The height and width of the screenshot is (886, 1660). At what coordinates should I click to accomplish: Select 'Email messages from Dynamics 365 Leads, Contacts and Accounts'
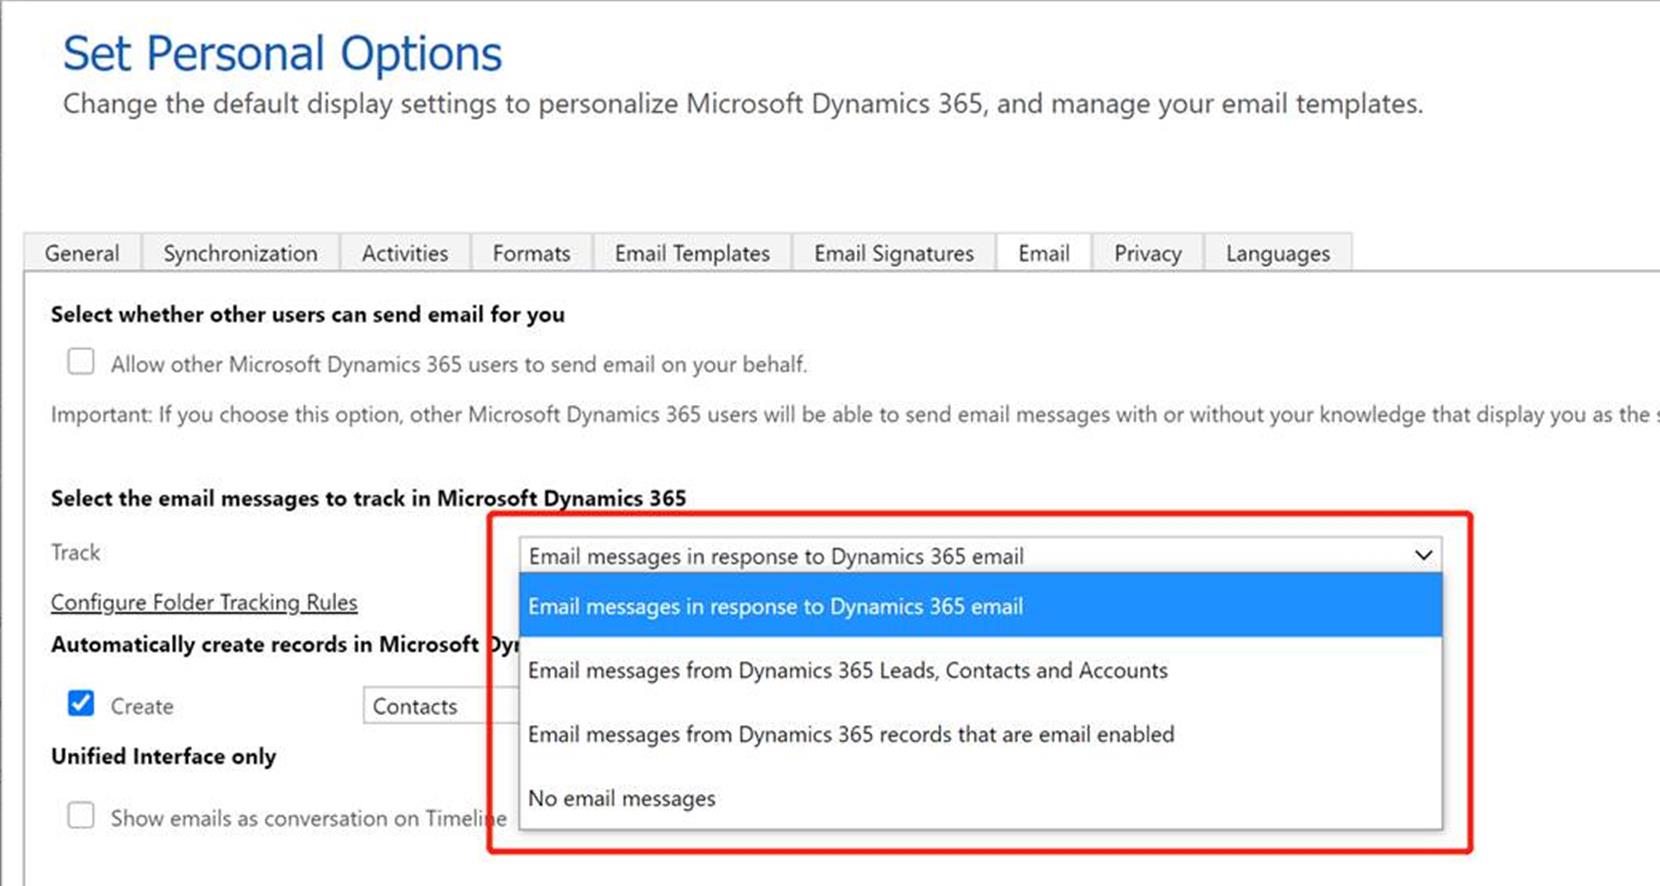pyautogui.click(x=981, y=670)
